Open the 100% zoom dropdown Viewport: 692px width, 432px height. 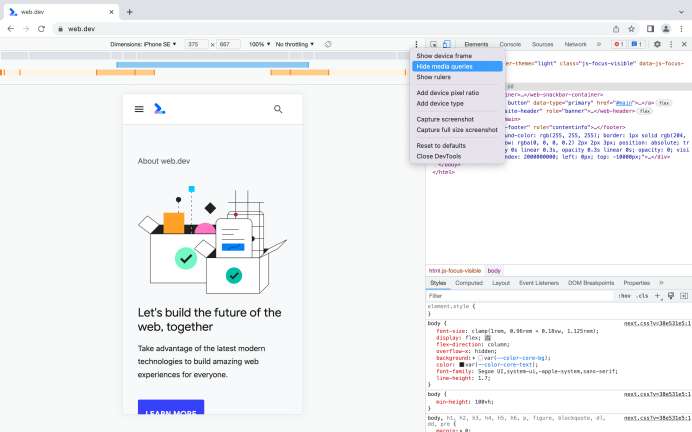coord(260,44)
